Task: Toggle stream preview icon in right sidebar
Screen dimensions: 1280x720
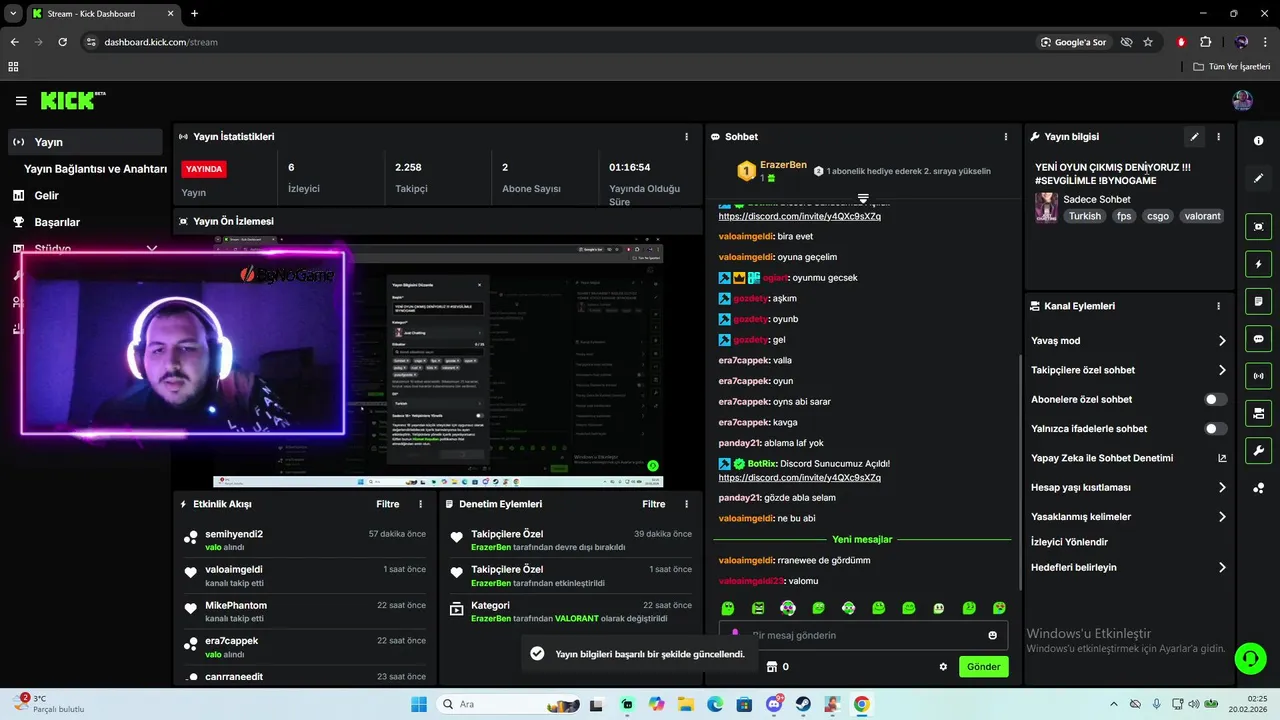Action: tap(1259, 227)
